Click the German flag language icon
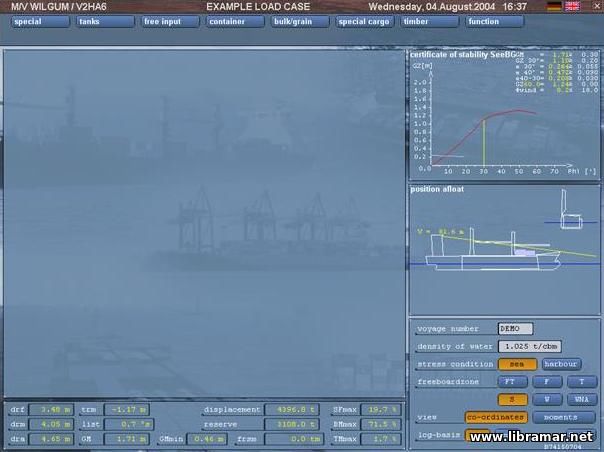 point(553,6)
